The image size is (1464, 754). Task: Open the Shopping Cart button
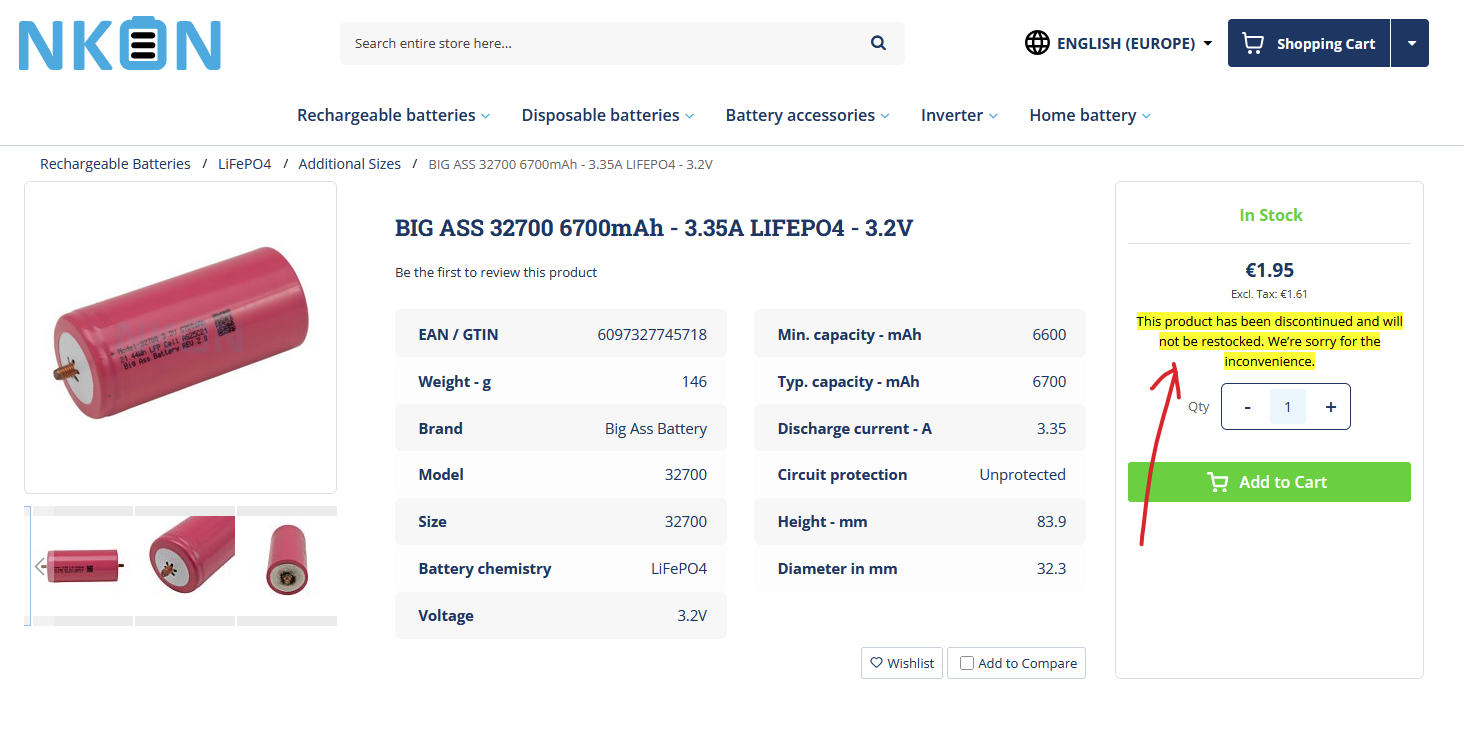1309,43
